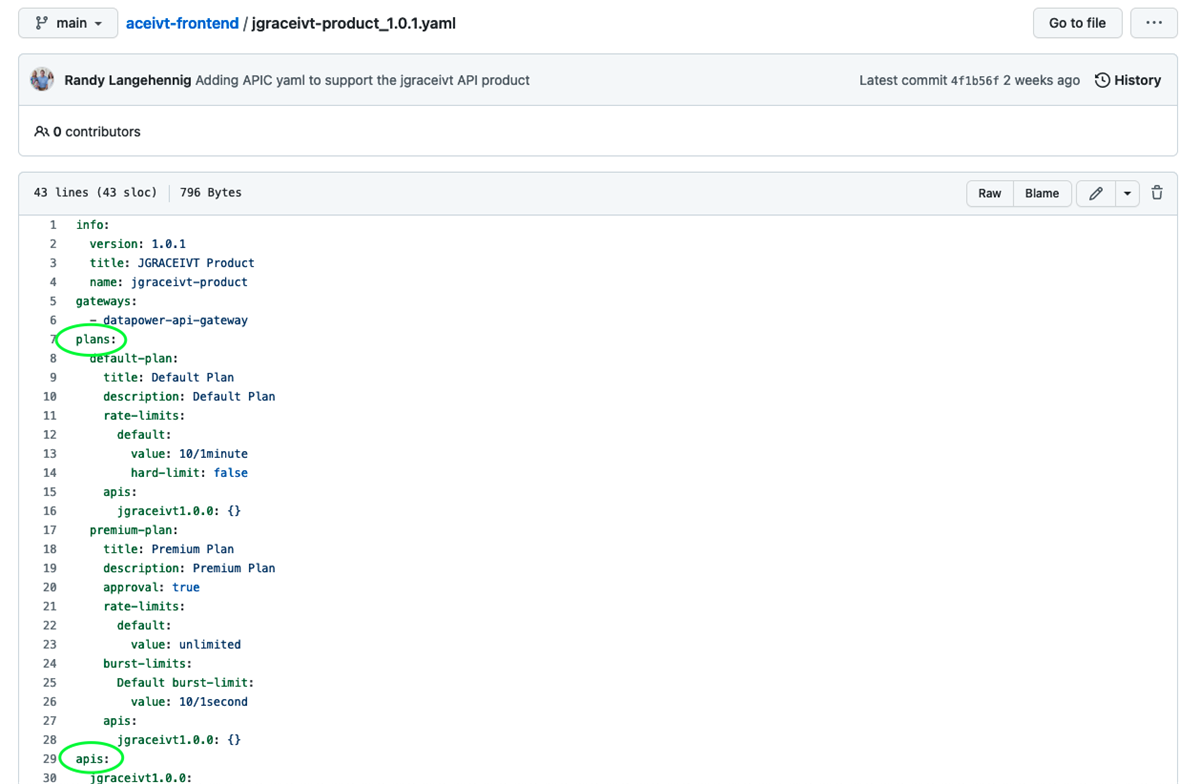Viewport: 1200px width, 784px height.
Task: Switch to the Blame view
Action: tap(1042, 193)
